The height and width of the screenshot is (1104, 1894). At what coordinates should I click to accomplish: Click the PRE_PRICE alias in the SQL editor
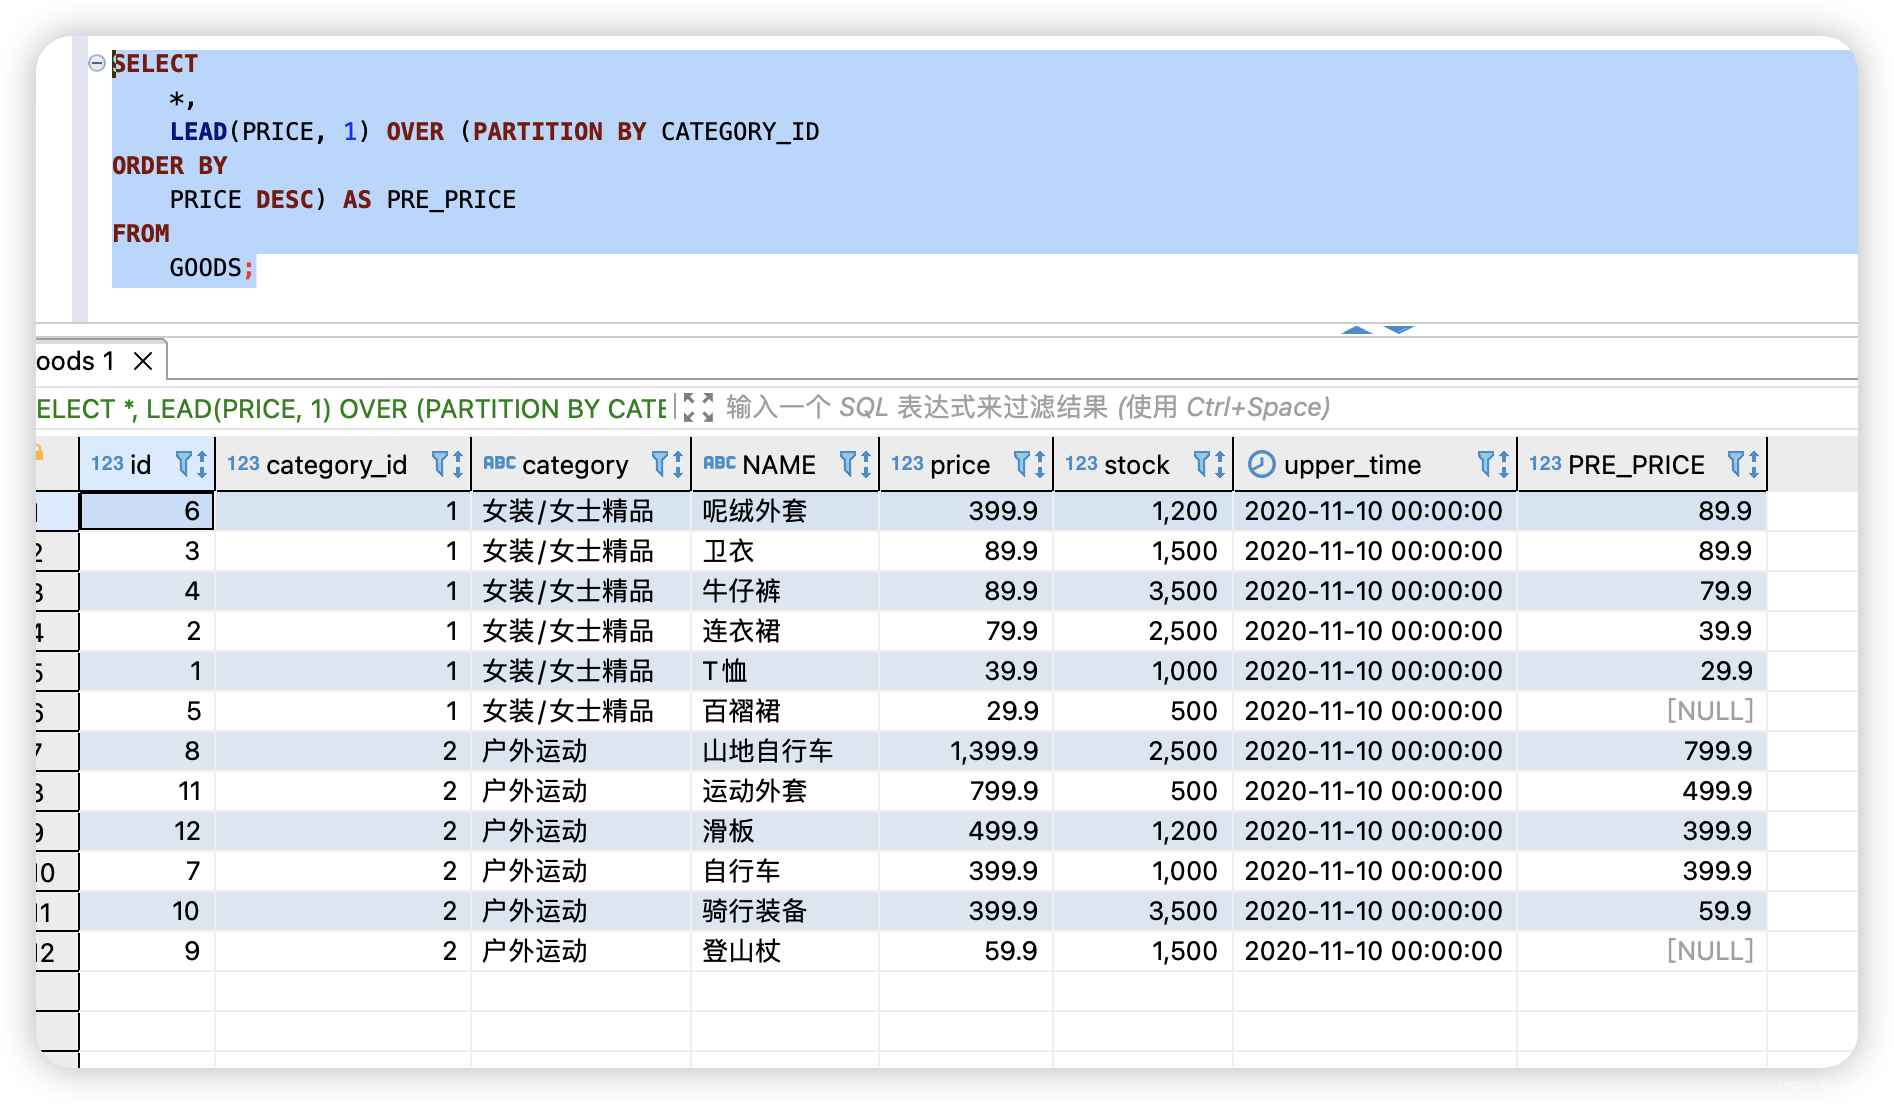point(451,200)
